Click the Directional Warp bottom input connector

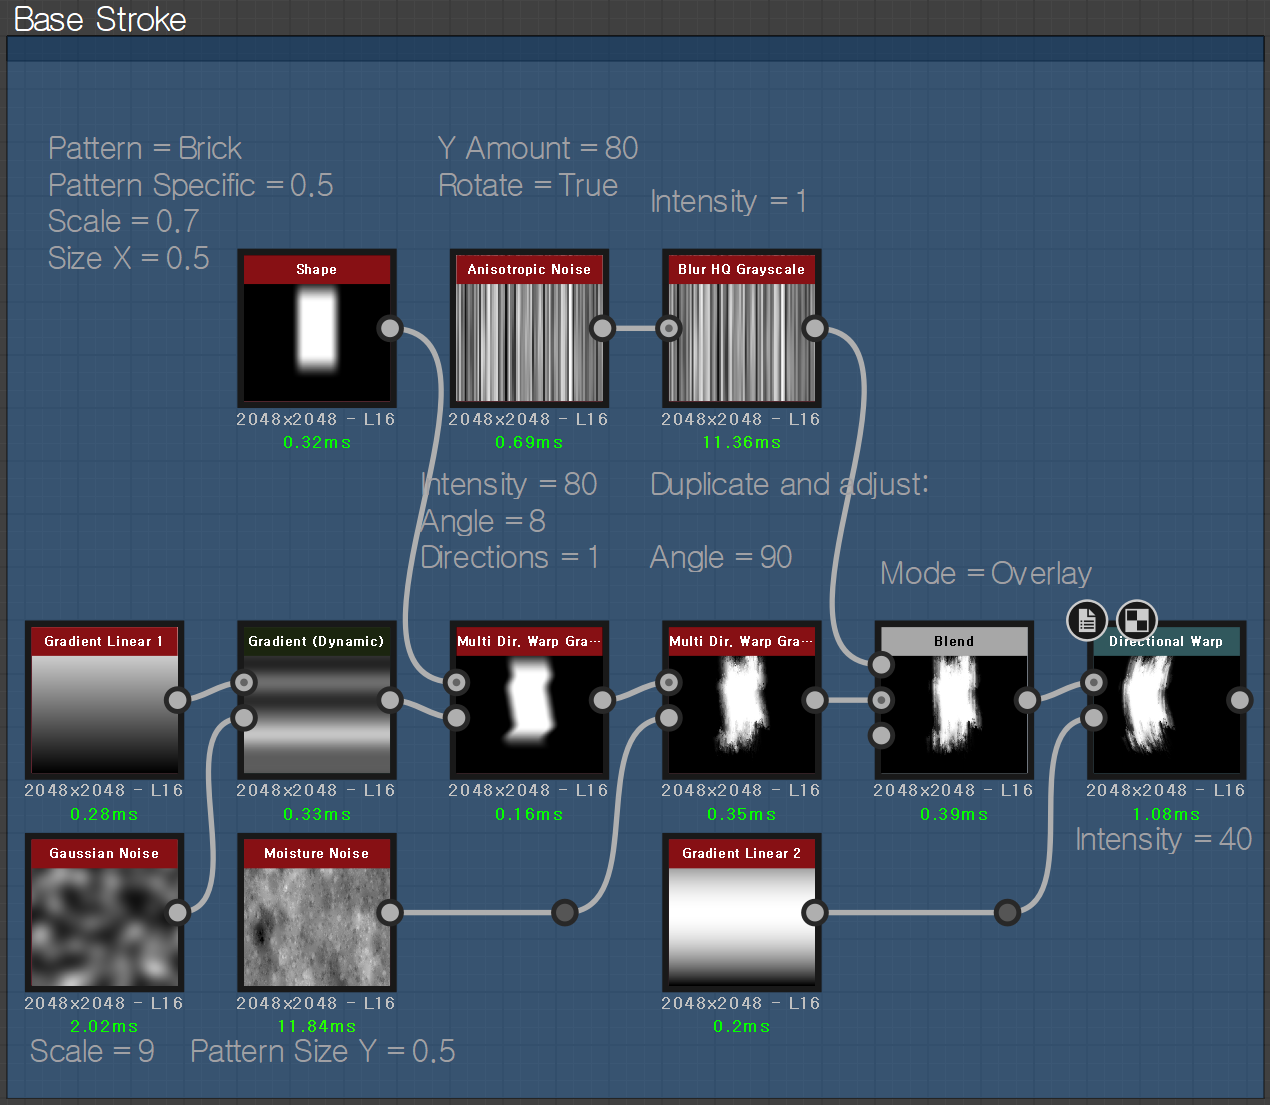1094,718
